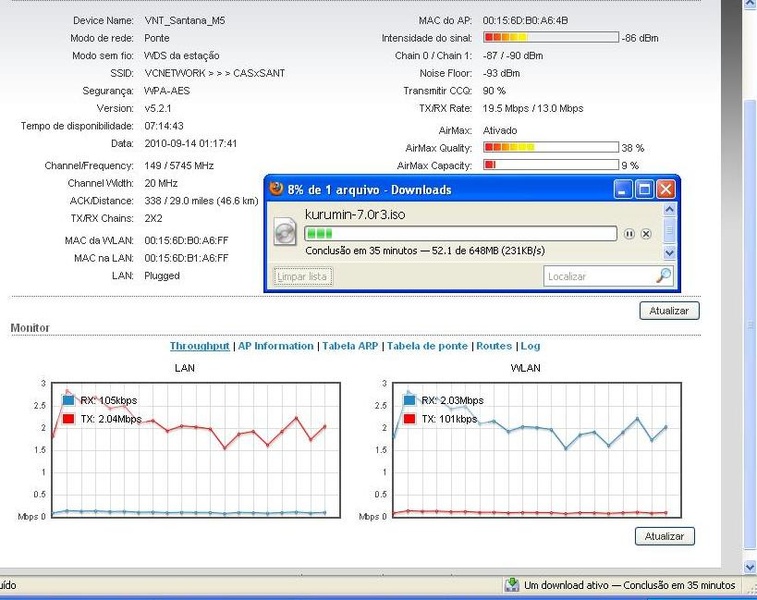The image size is (757, 600).
Task: Open the Routes tab
Action: 494,346
